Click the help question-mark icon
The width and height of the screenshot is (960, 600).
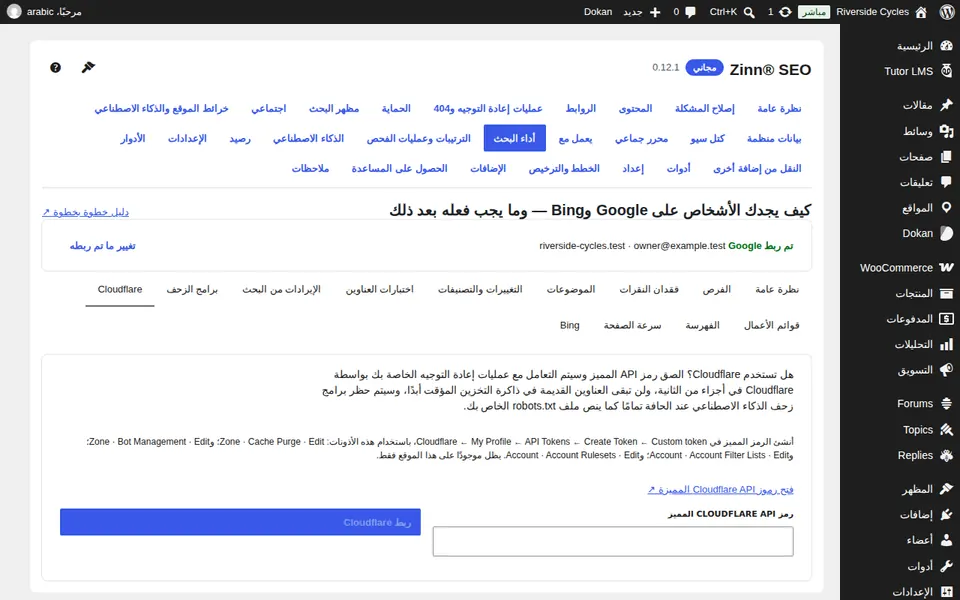point(55,67)
